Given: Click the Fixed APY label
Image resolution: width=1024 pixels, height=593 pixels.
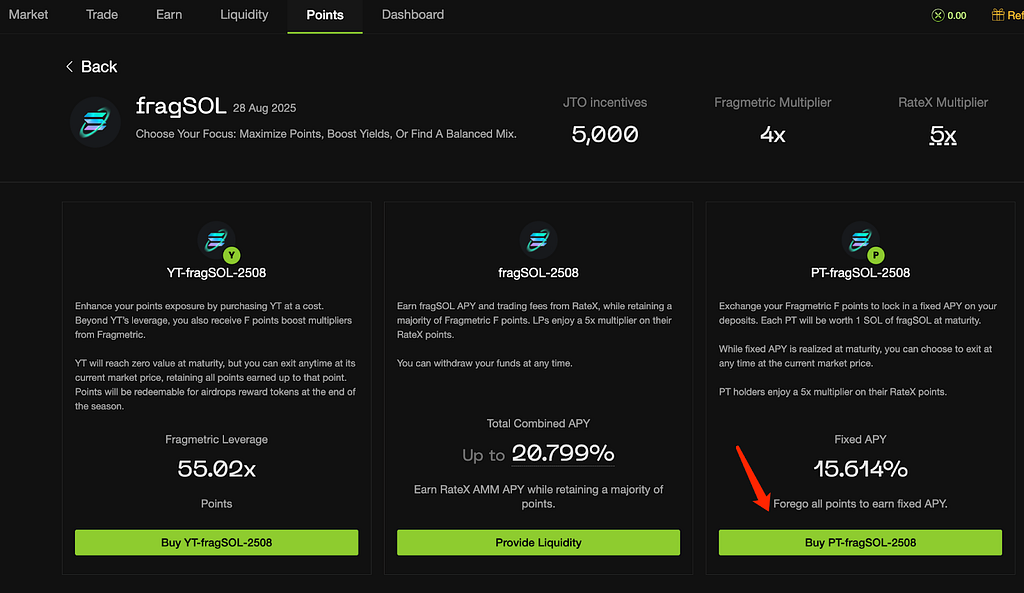Looking at the screenshot, I should click(860, 440).
